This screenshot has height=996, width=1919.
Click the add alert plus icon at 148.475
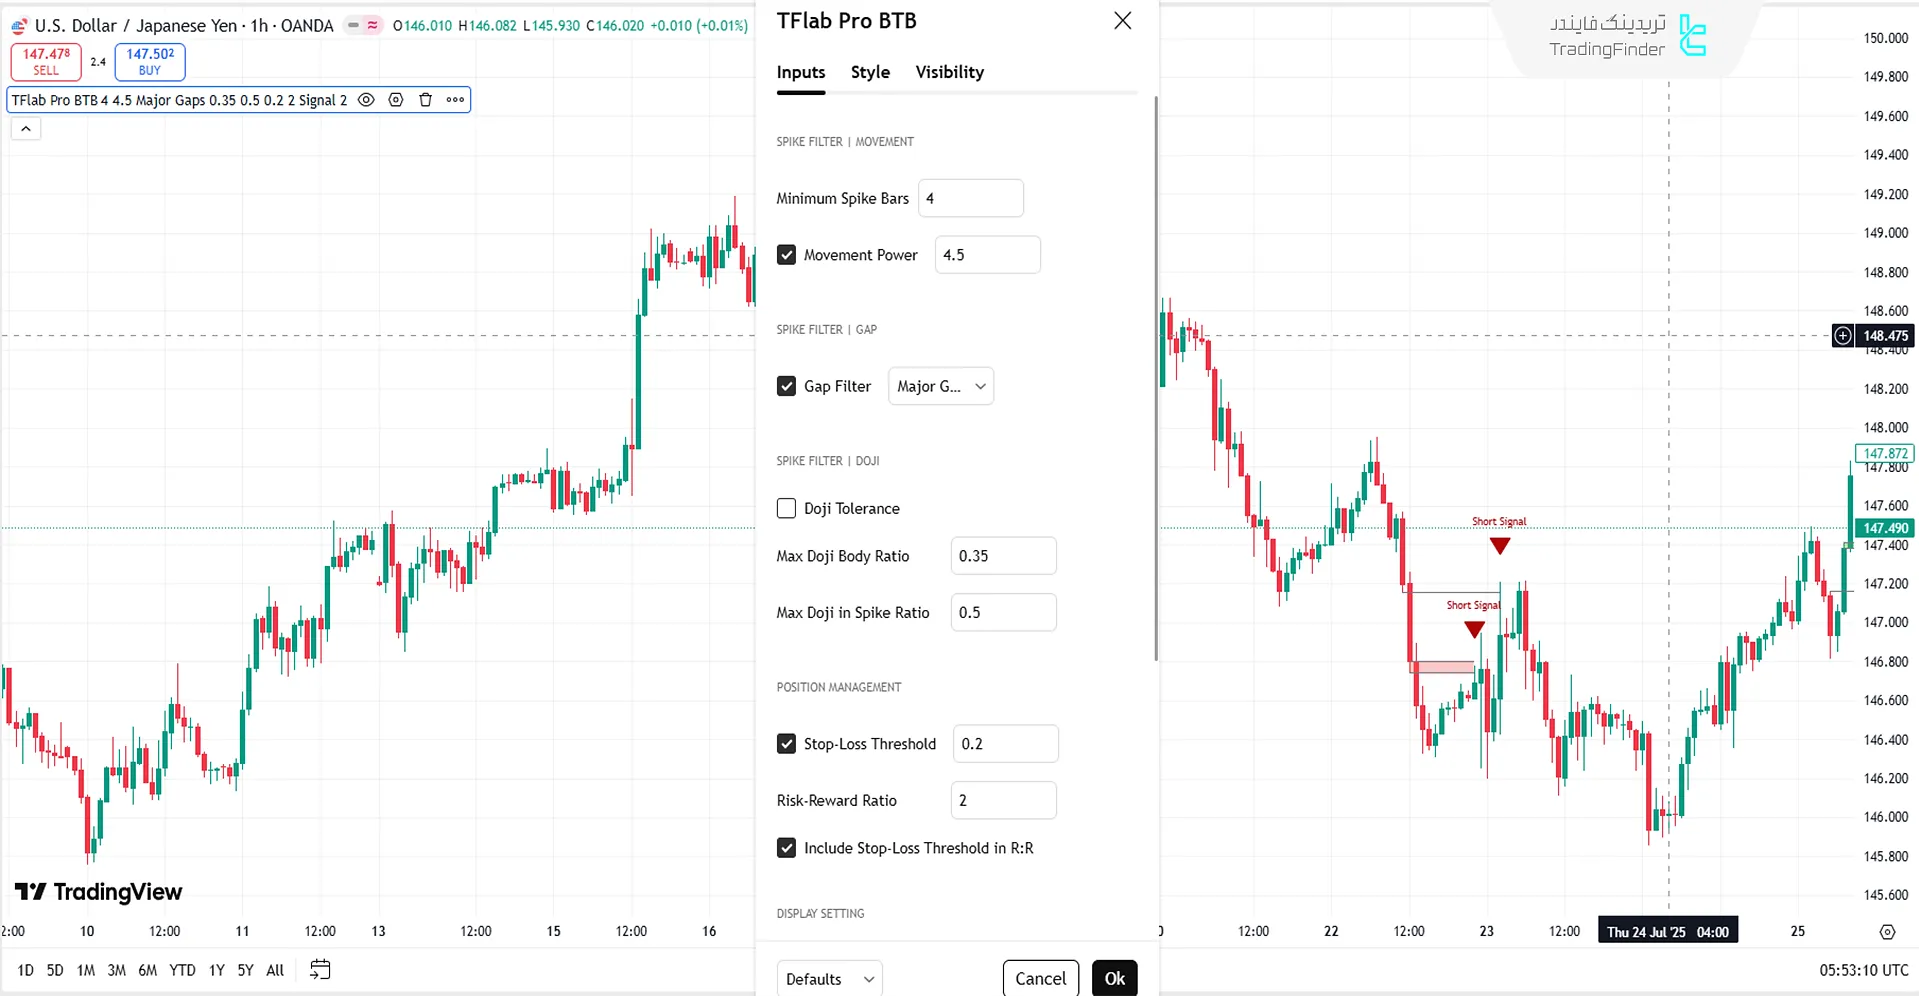pyautogui.click(x=1842, y=335)
